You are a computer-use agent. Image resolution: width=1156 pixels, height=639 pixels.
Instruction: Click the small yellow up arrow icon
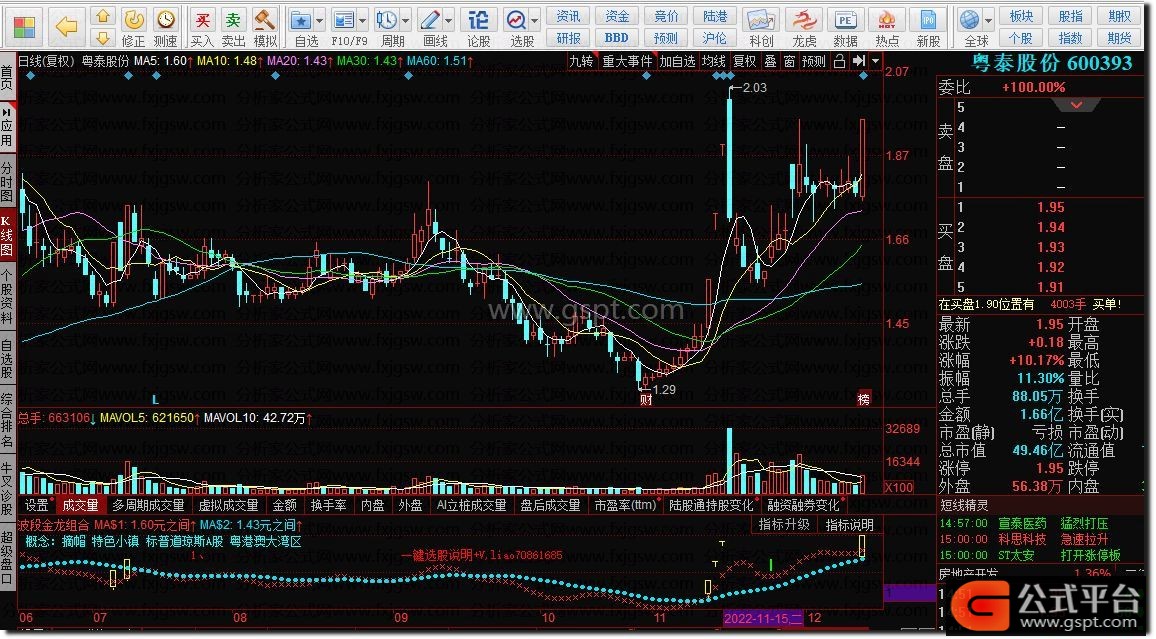[103, 16]
